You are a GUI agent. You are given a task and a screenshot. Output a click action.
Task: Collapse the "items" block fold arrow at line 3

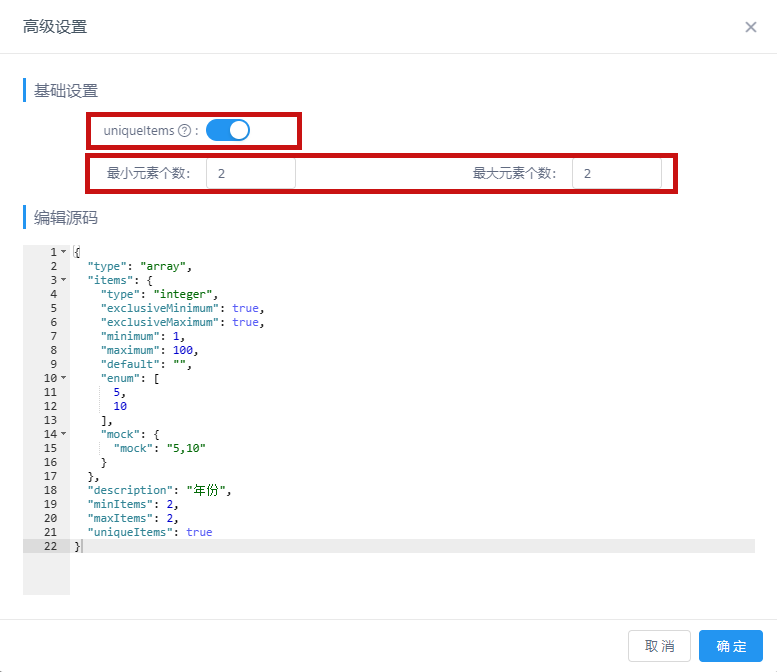pos(64,280)
